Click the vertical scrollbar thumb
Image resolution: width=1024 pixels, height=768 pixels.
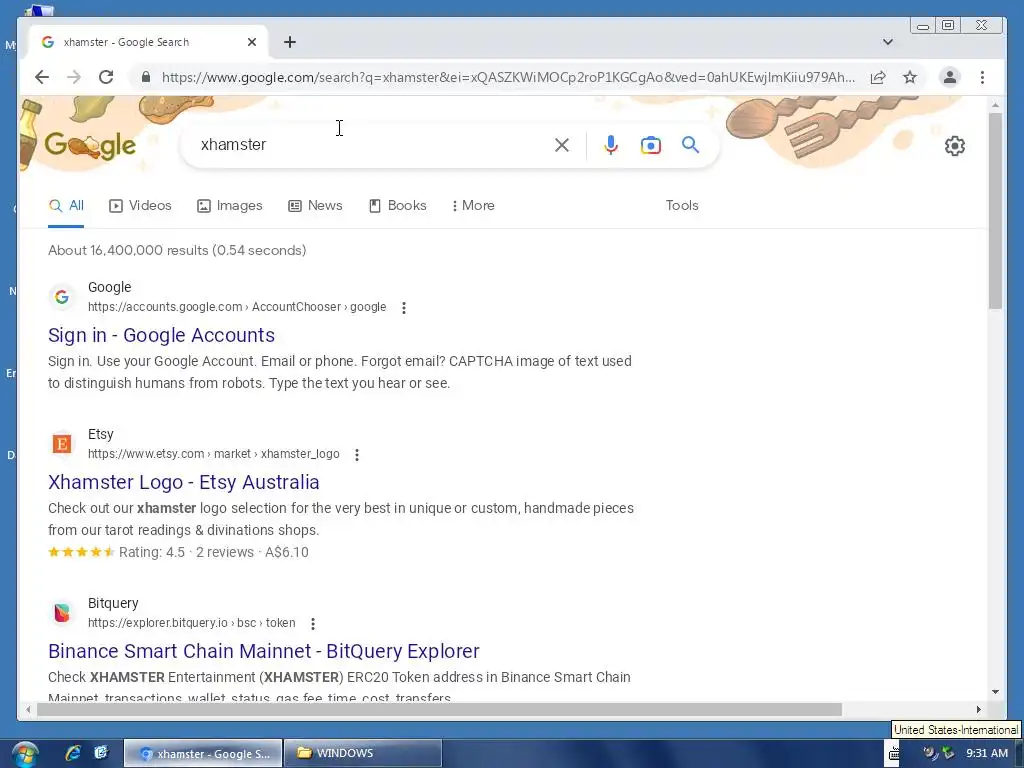[x=995, y=210]
